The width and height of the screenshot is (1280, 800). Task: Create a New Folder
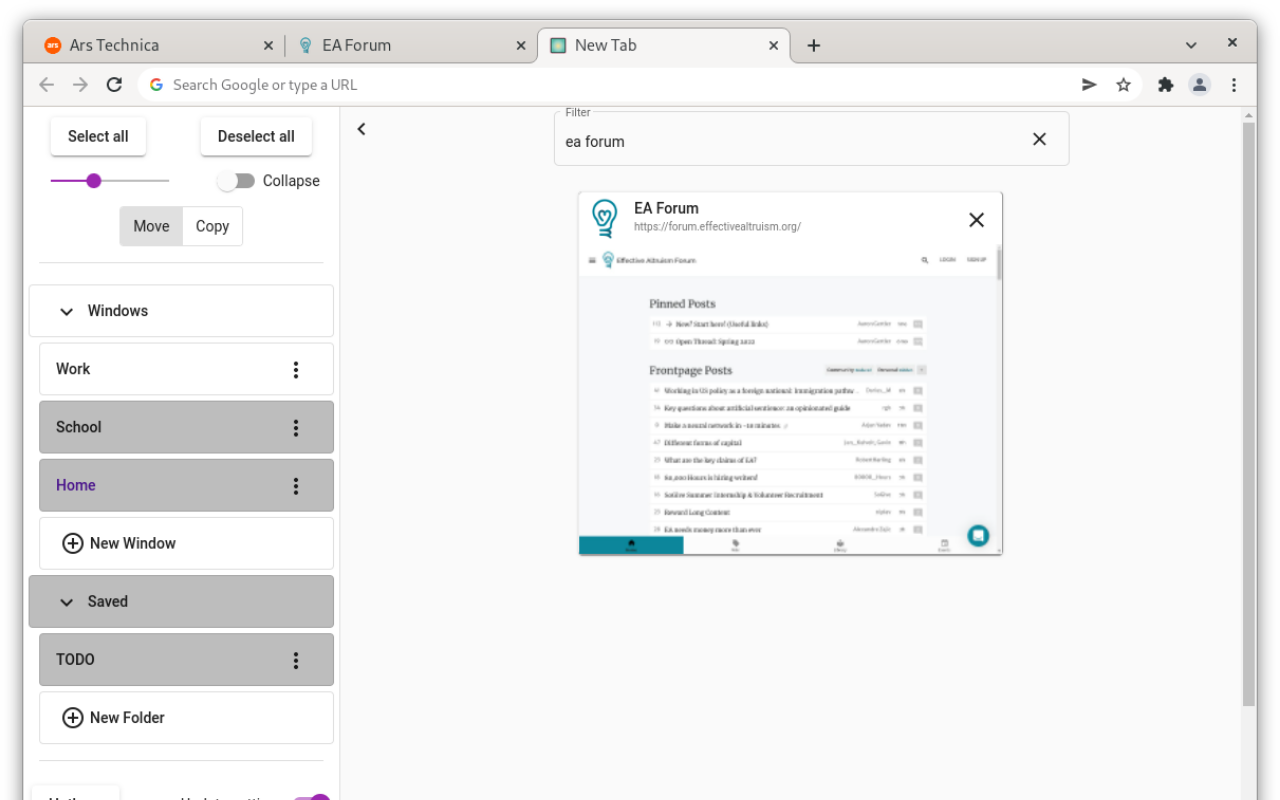[186, 718]
